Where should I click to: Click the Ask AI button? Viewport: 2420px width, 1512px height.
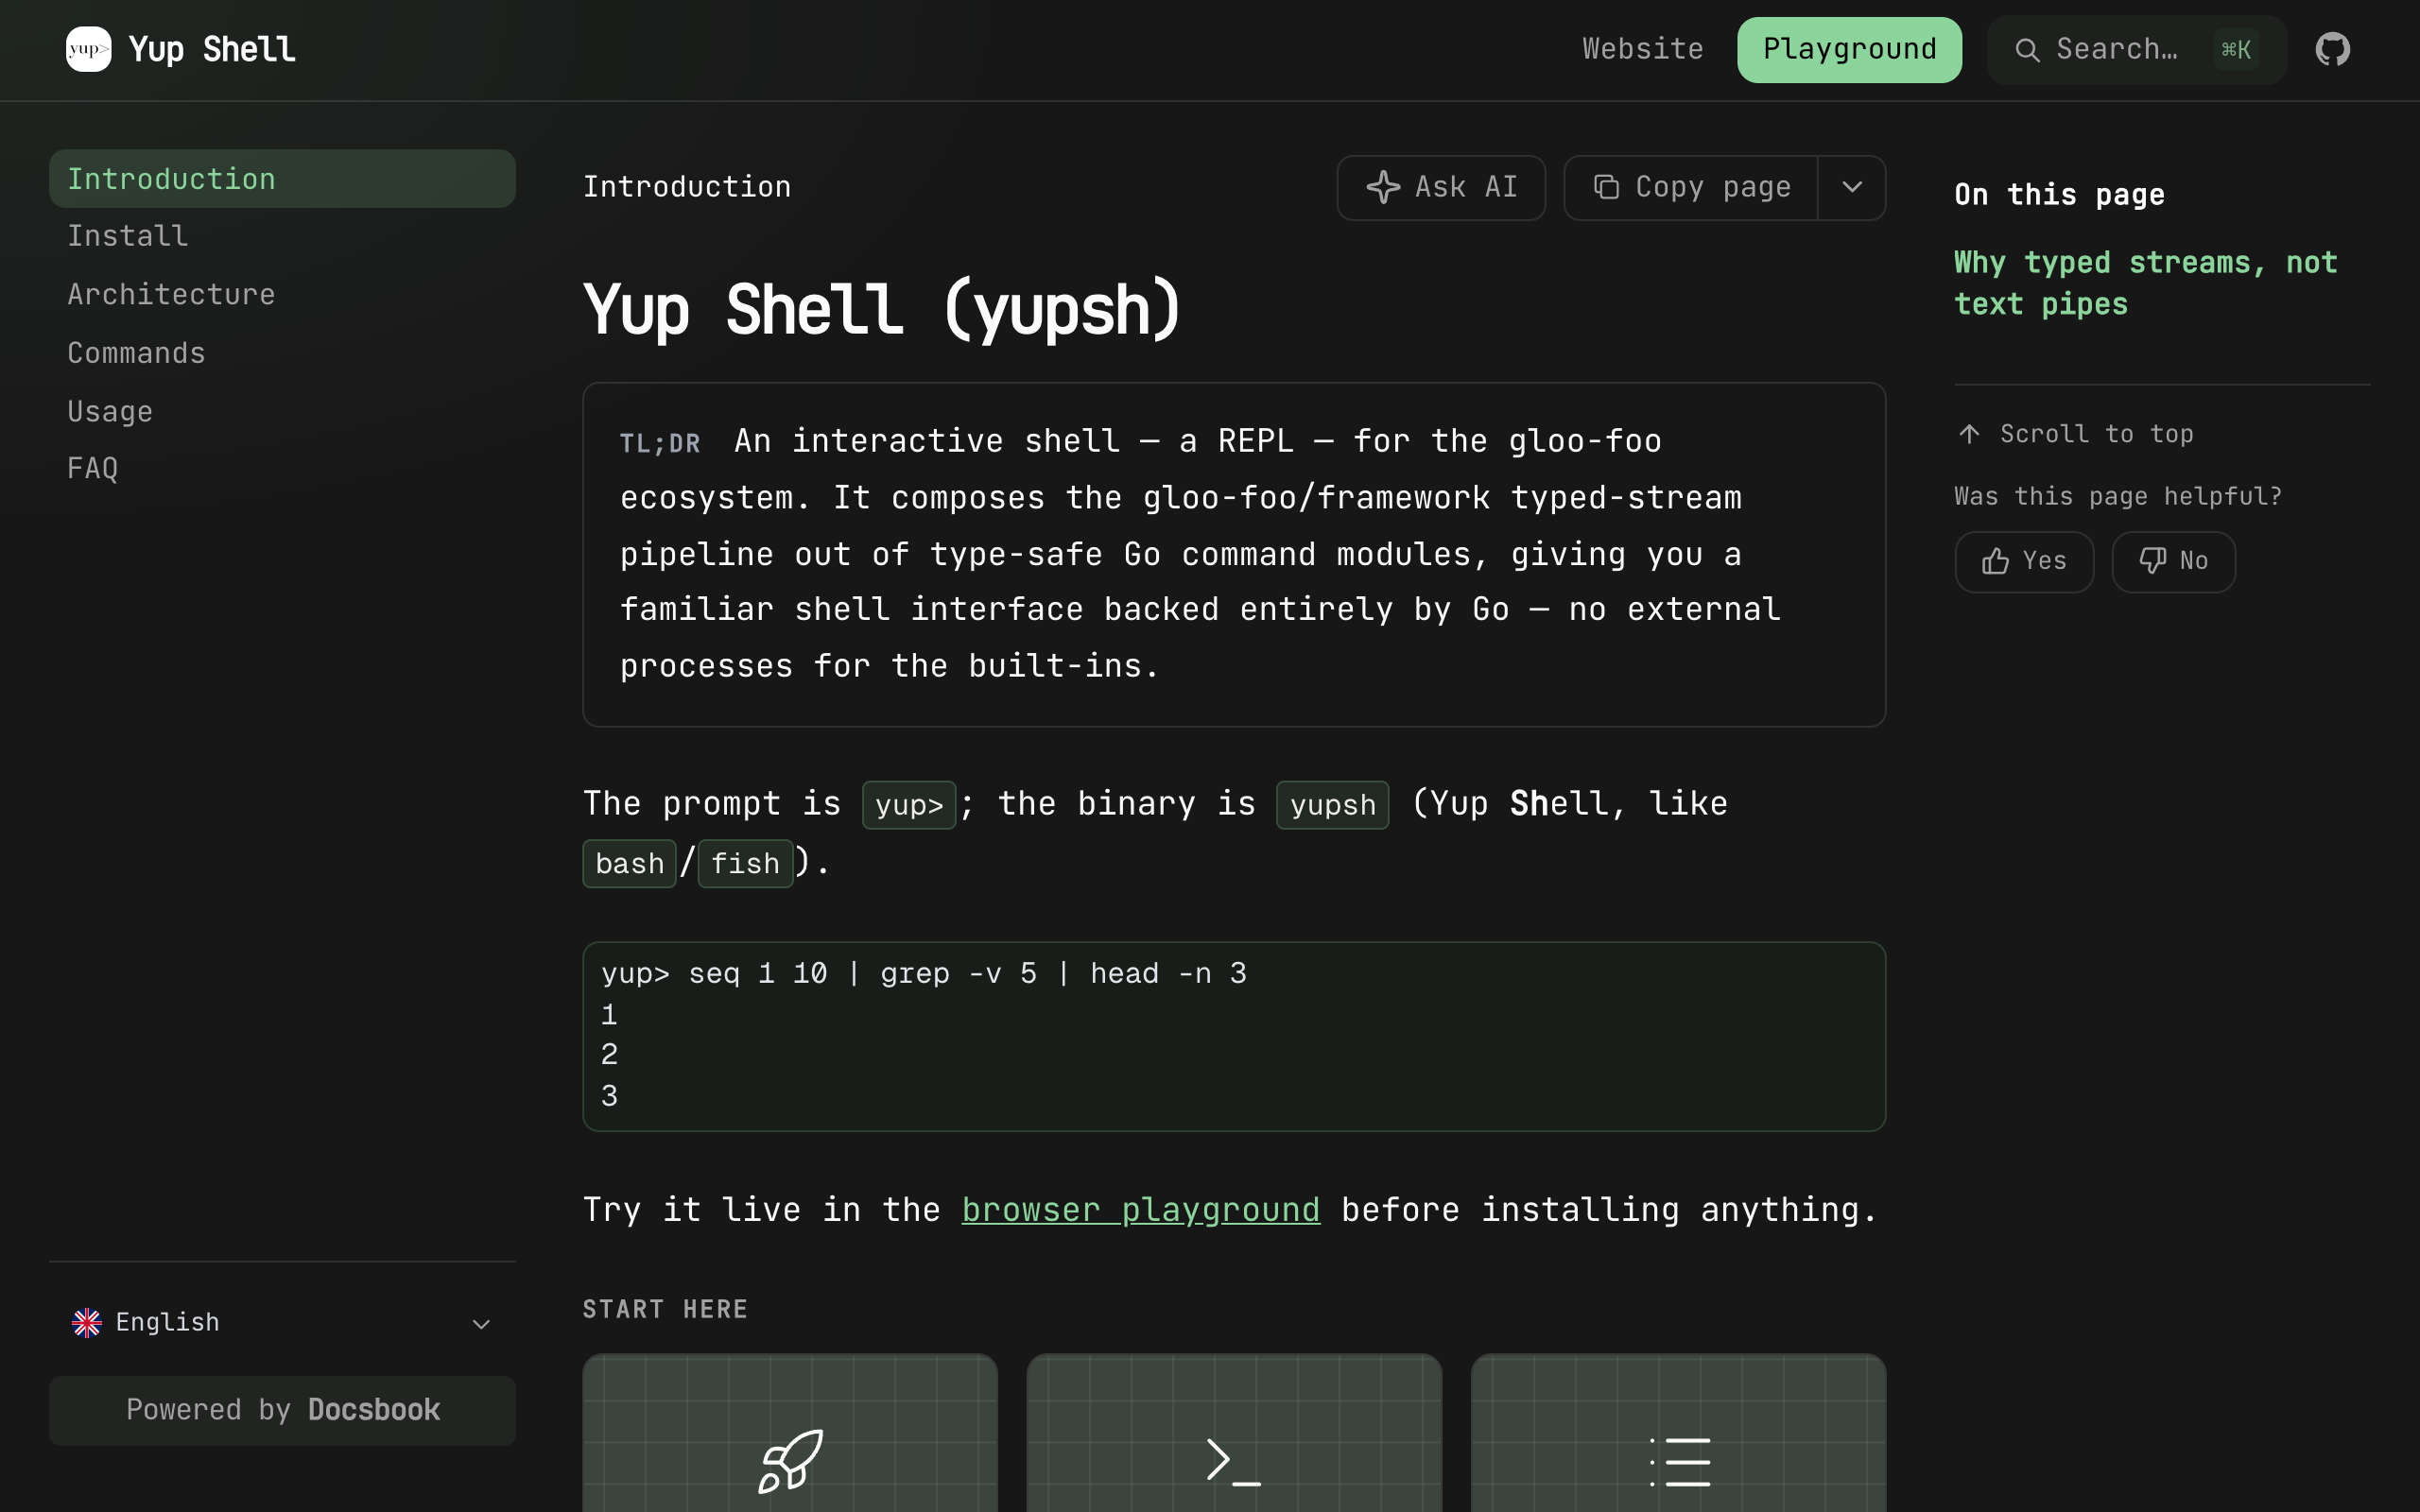pyautogui.click(x=1441, y=187)
